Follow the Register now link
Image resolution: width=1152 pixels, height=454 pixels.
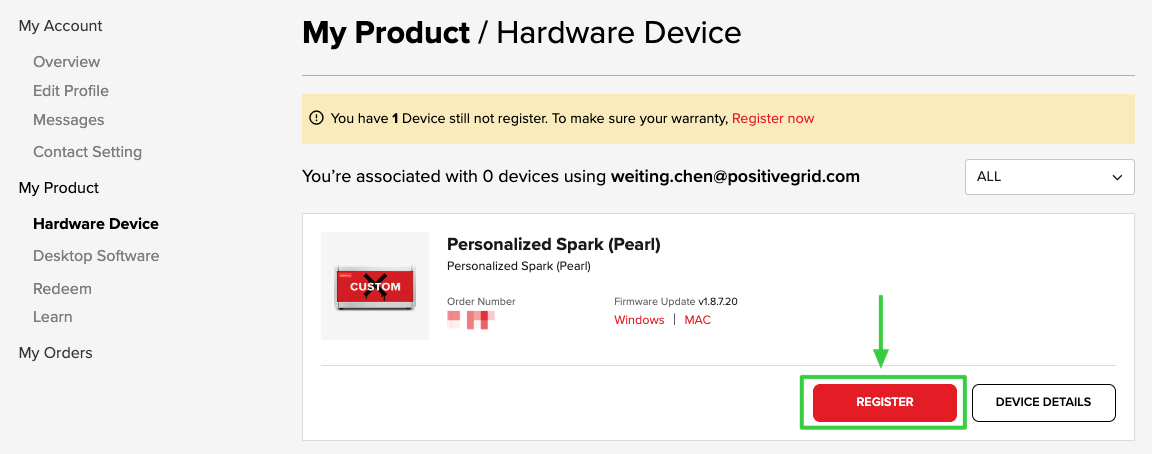tap(773, 118)
